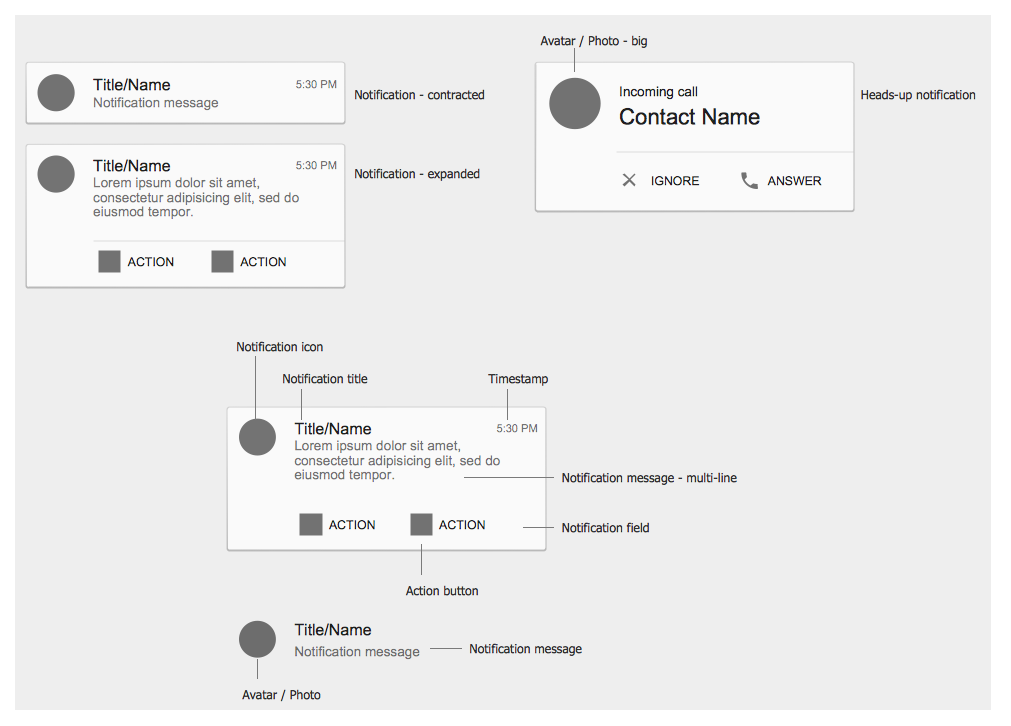Tap the IGNORE button on the incoming call
Screen dimensions: 1011x726
[x=660, y=181]
